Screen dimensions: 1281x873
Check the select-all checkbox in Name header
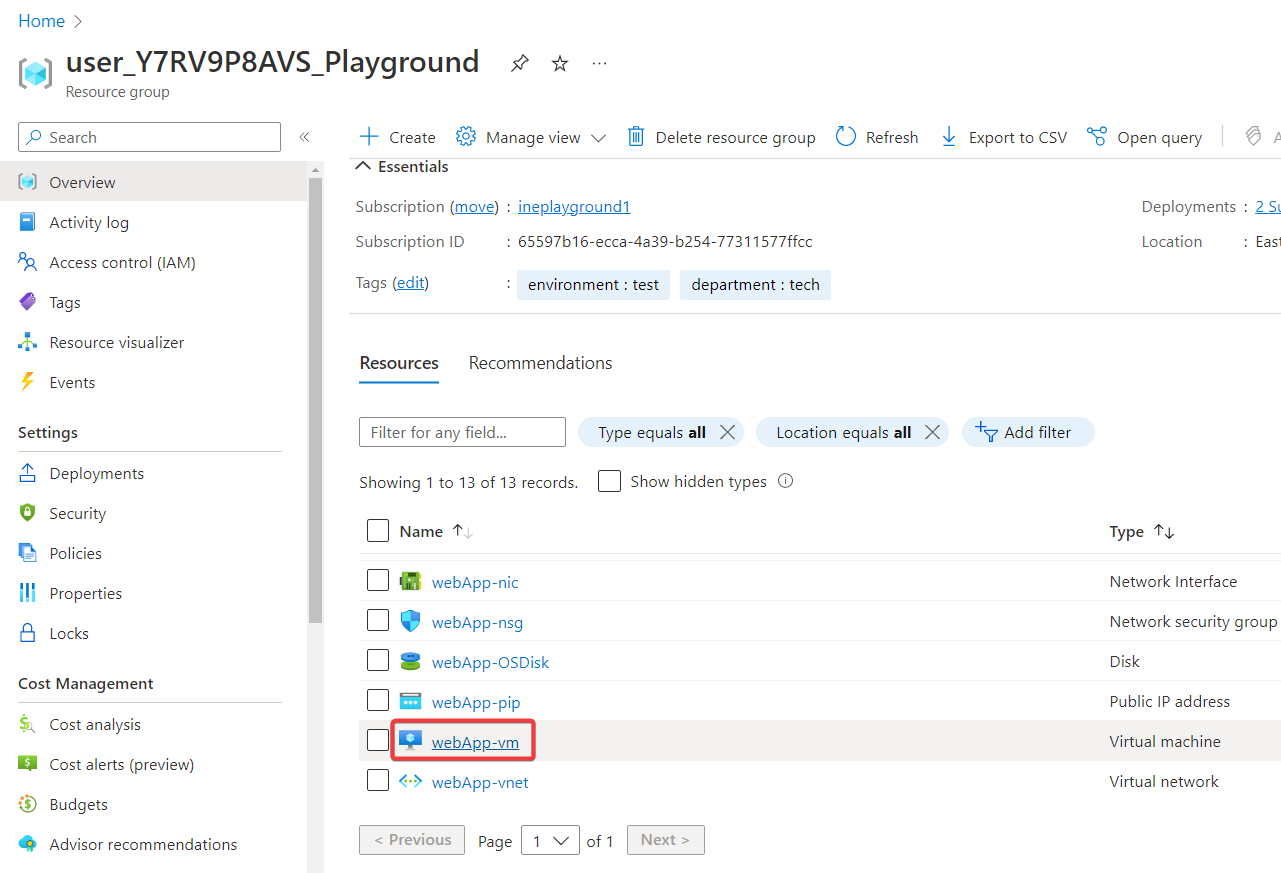[x=378, y=531]
